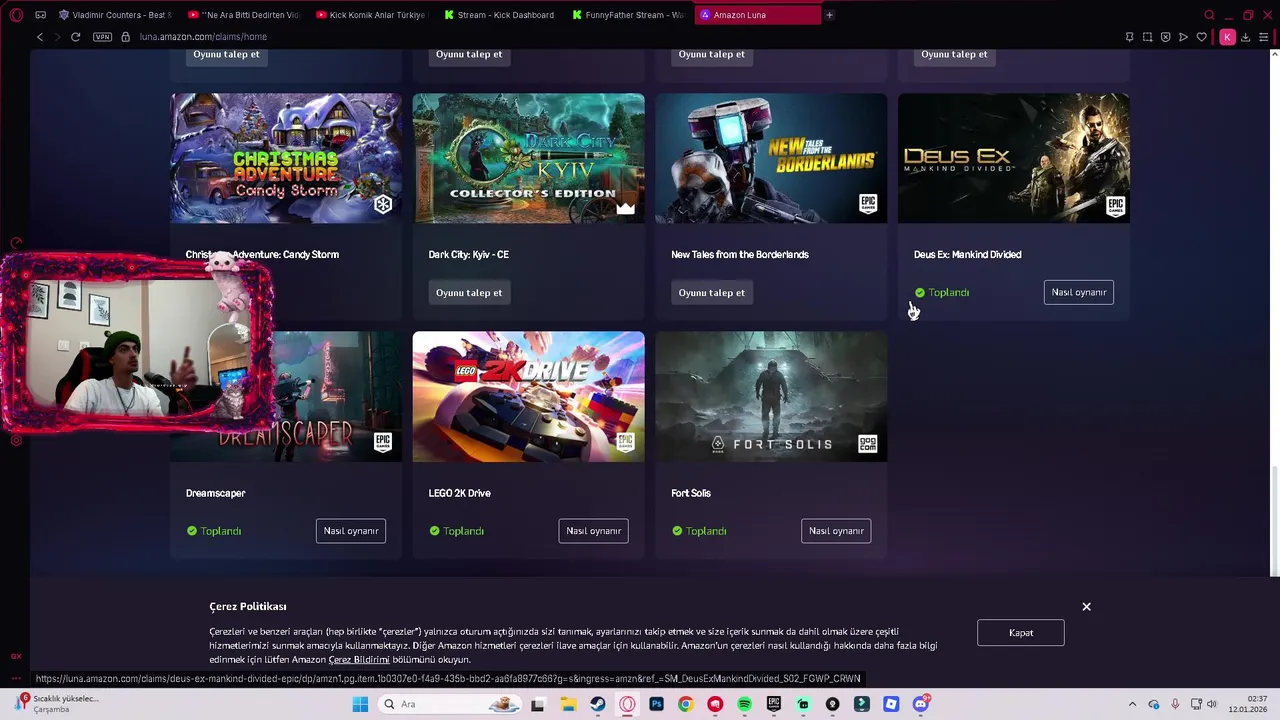Click 'Nasıl oynanır' for Deus Ex

(1079, 292)
